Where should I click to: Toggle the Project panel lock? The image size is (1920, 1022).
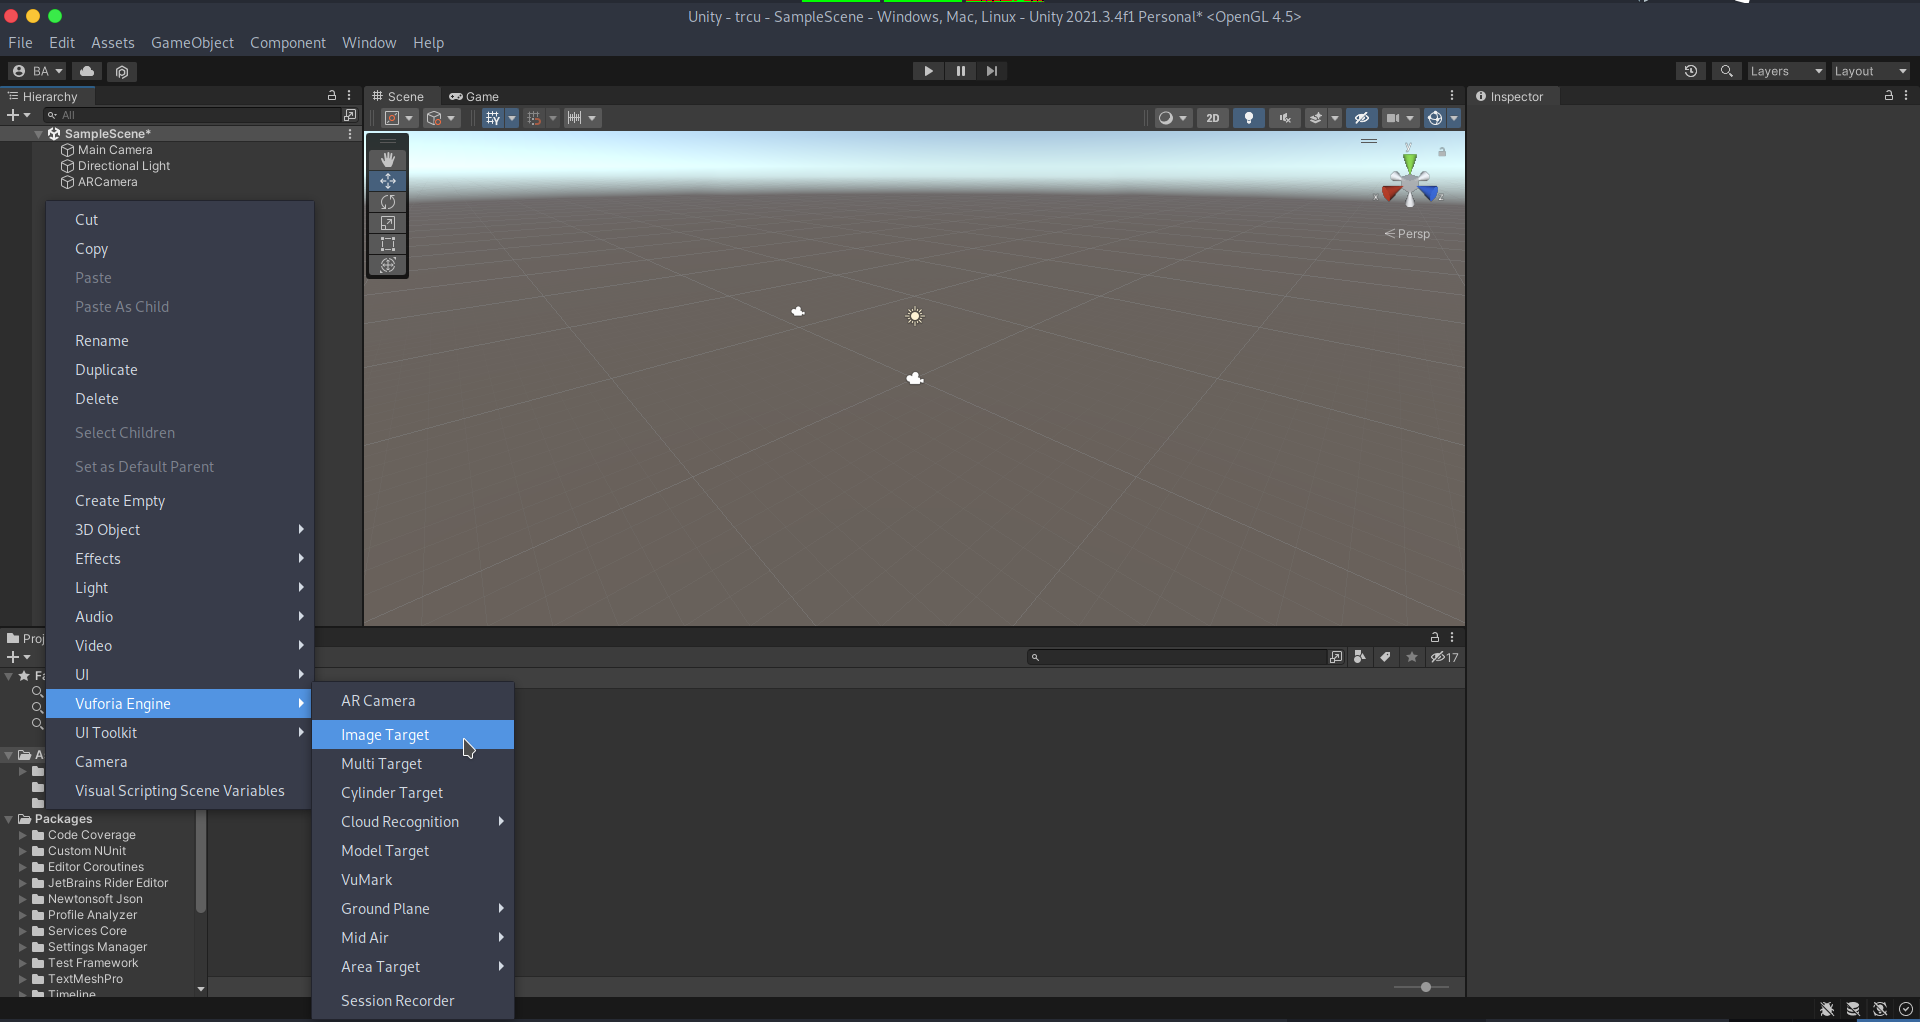tap(1435, 637)
